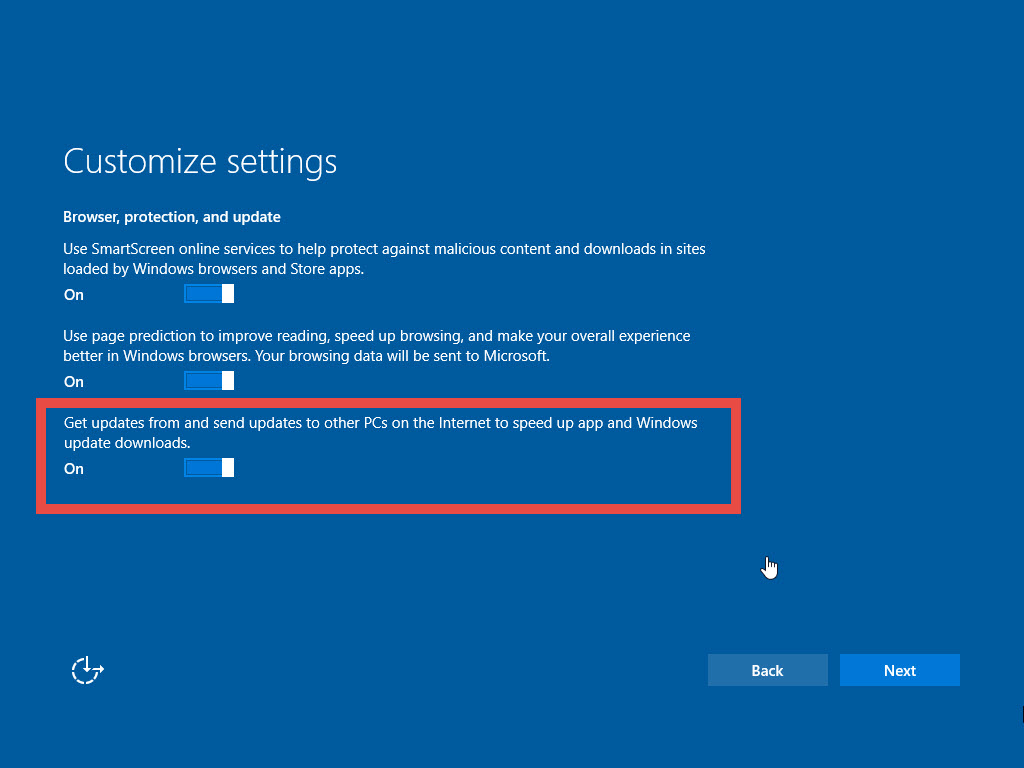Go Back to the previous setup page
The width and height of the screenshot is (1024, 768).
pyautogui.click(x=767, y=670)
